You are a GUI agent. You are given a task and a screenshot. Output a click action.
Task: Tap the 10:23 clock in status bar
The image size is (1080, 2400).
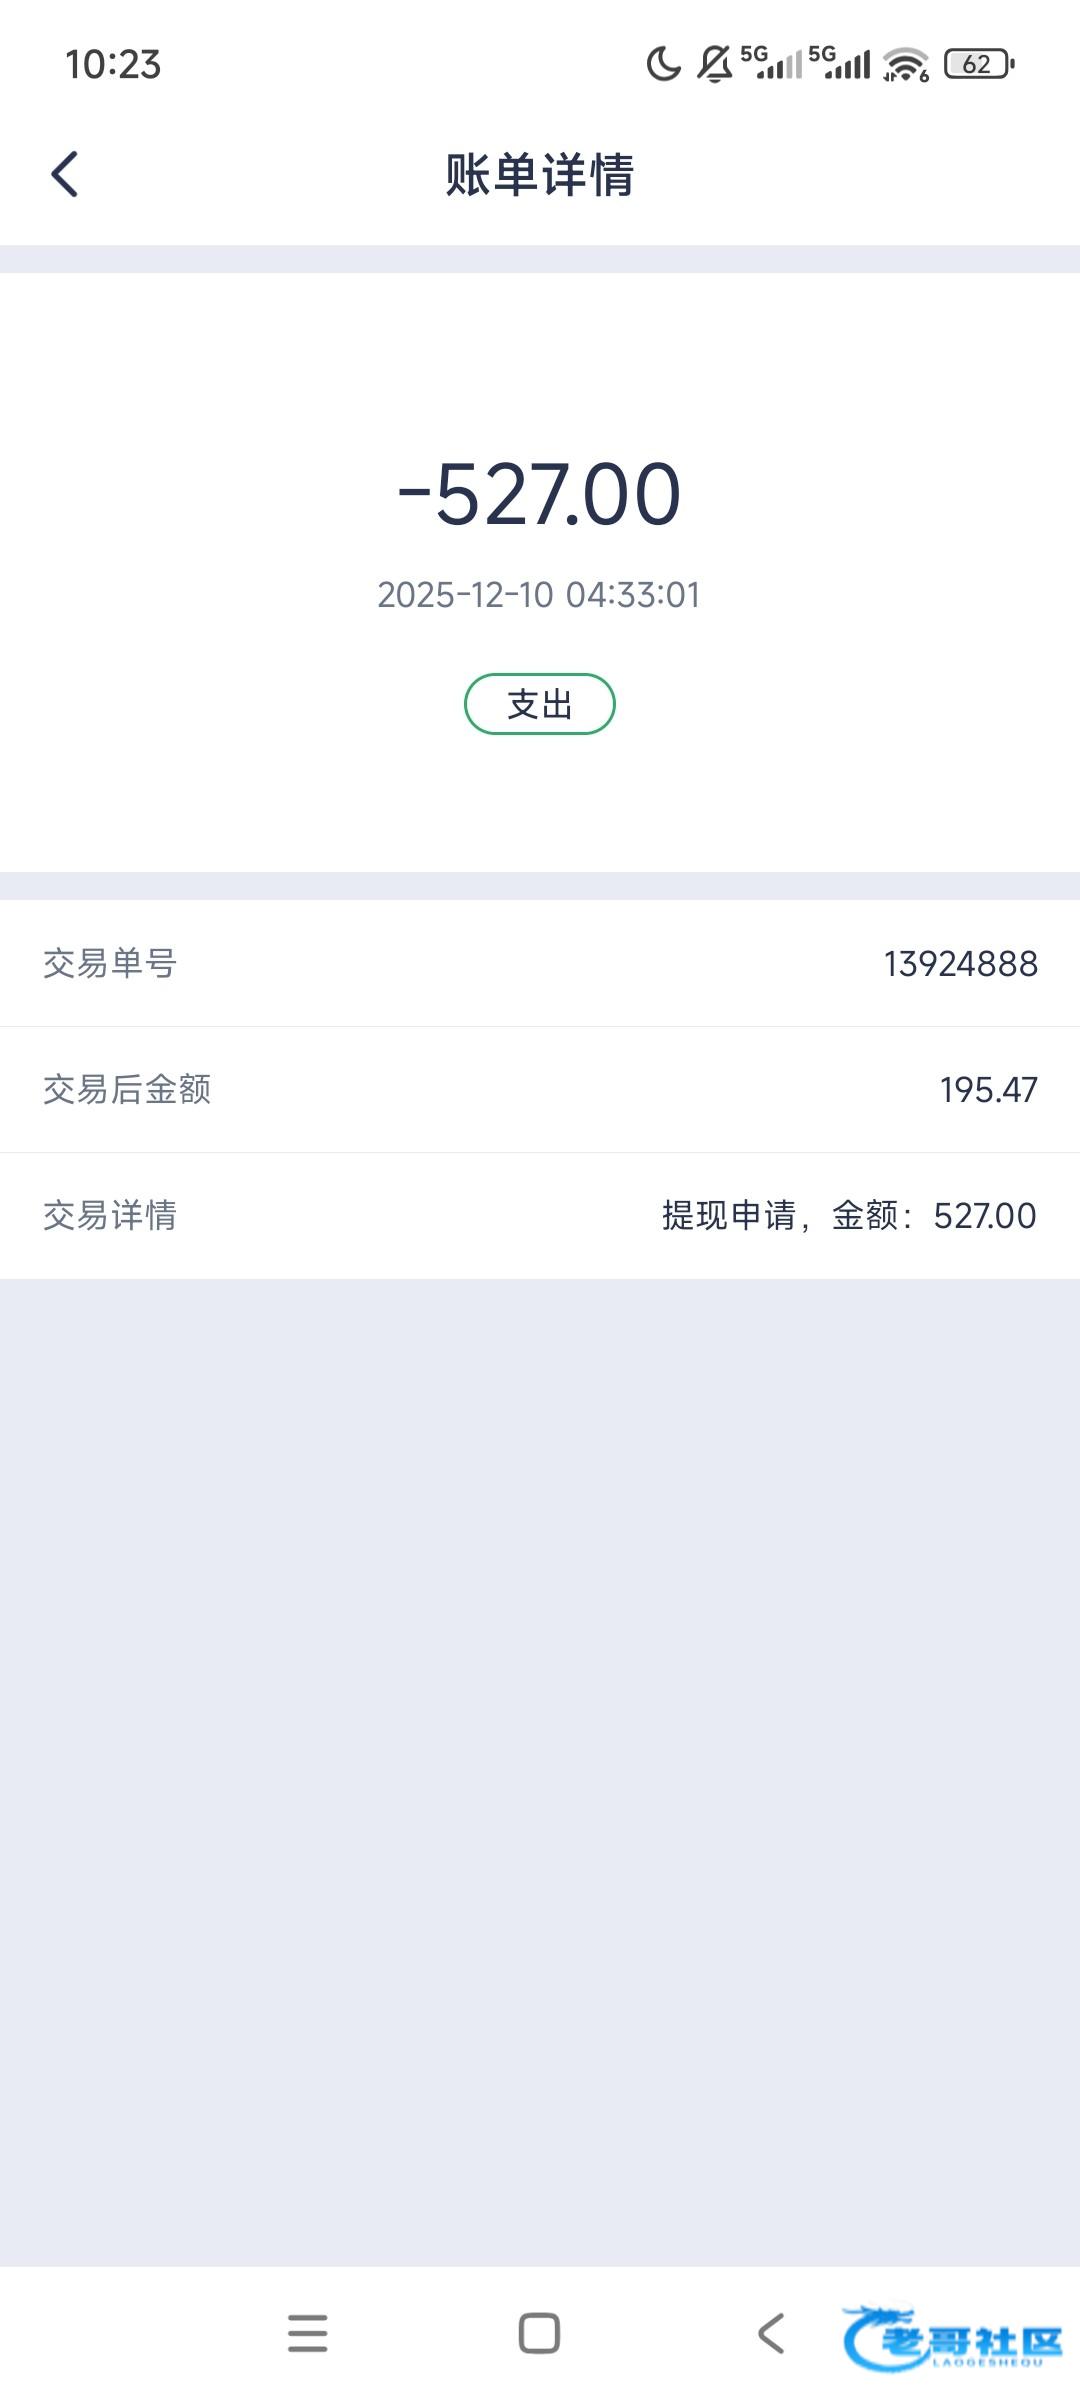coord(113,65)
